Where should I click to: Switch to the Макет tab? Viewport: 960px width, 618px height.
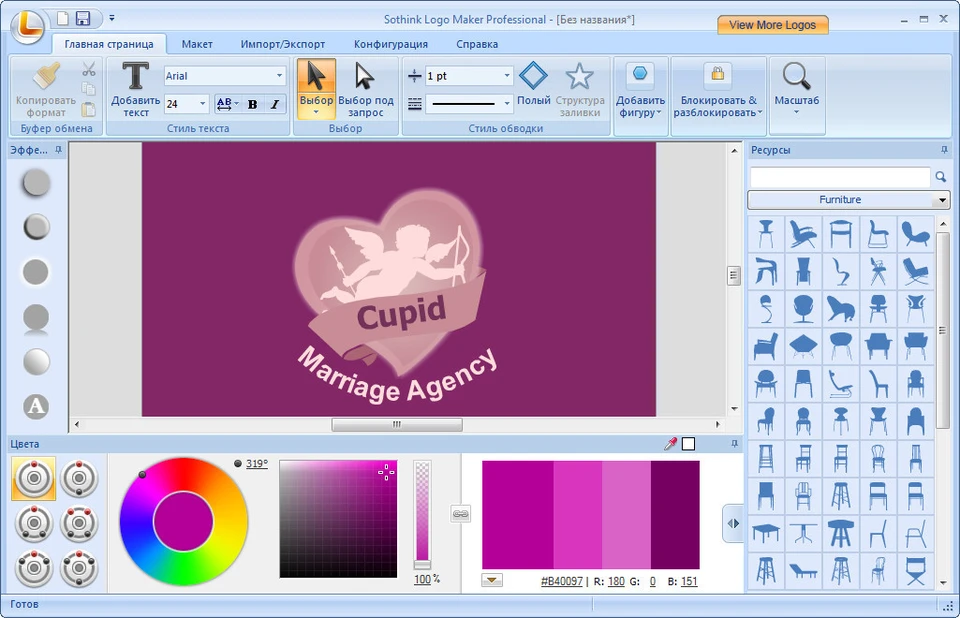[x=197, y=44]
